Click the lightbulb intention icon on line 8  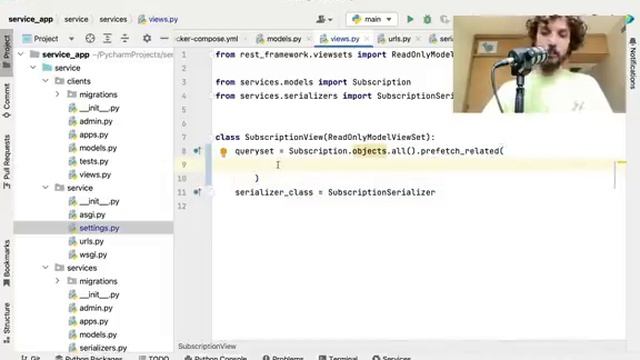coord(223,152)
